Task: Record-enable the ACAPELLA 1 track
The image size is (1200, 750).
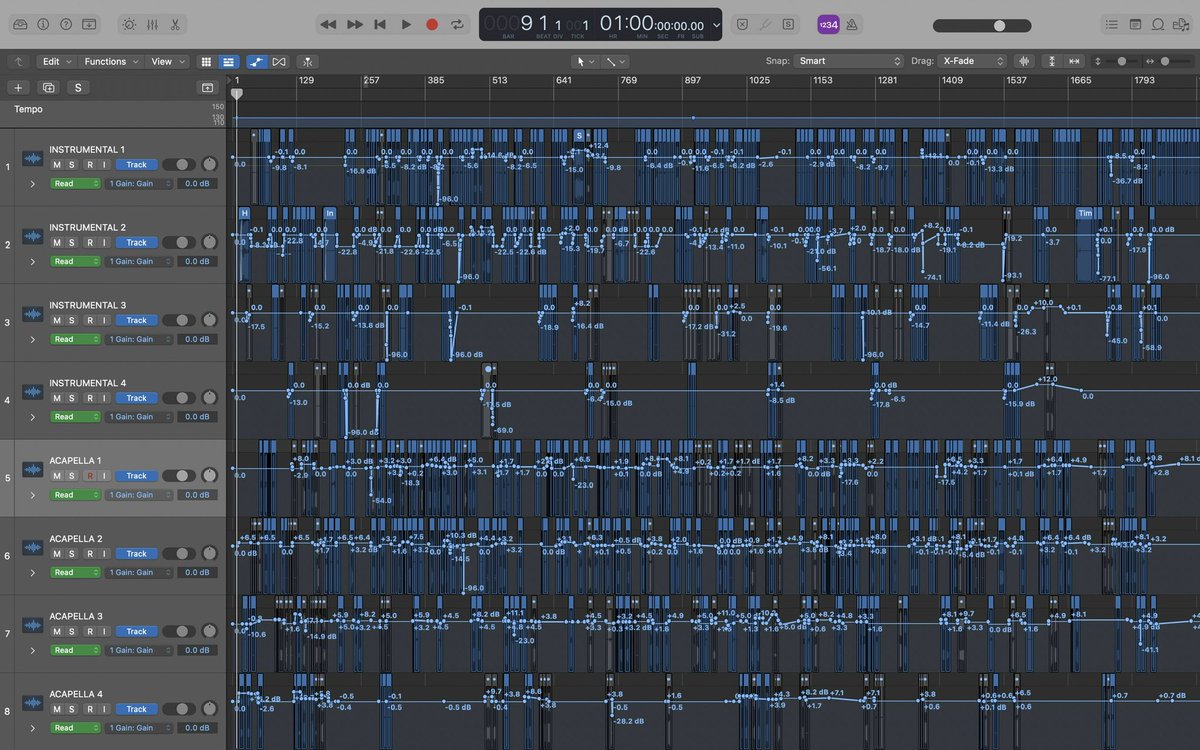Action: (x=89, y=476)
